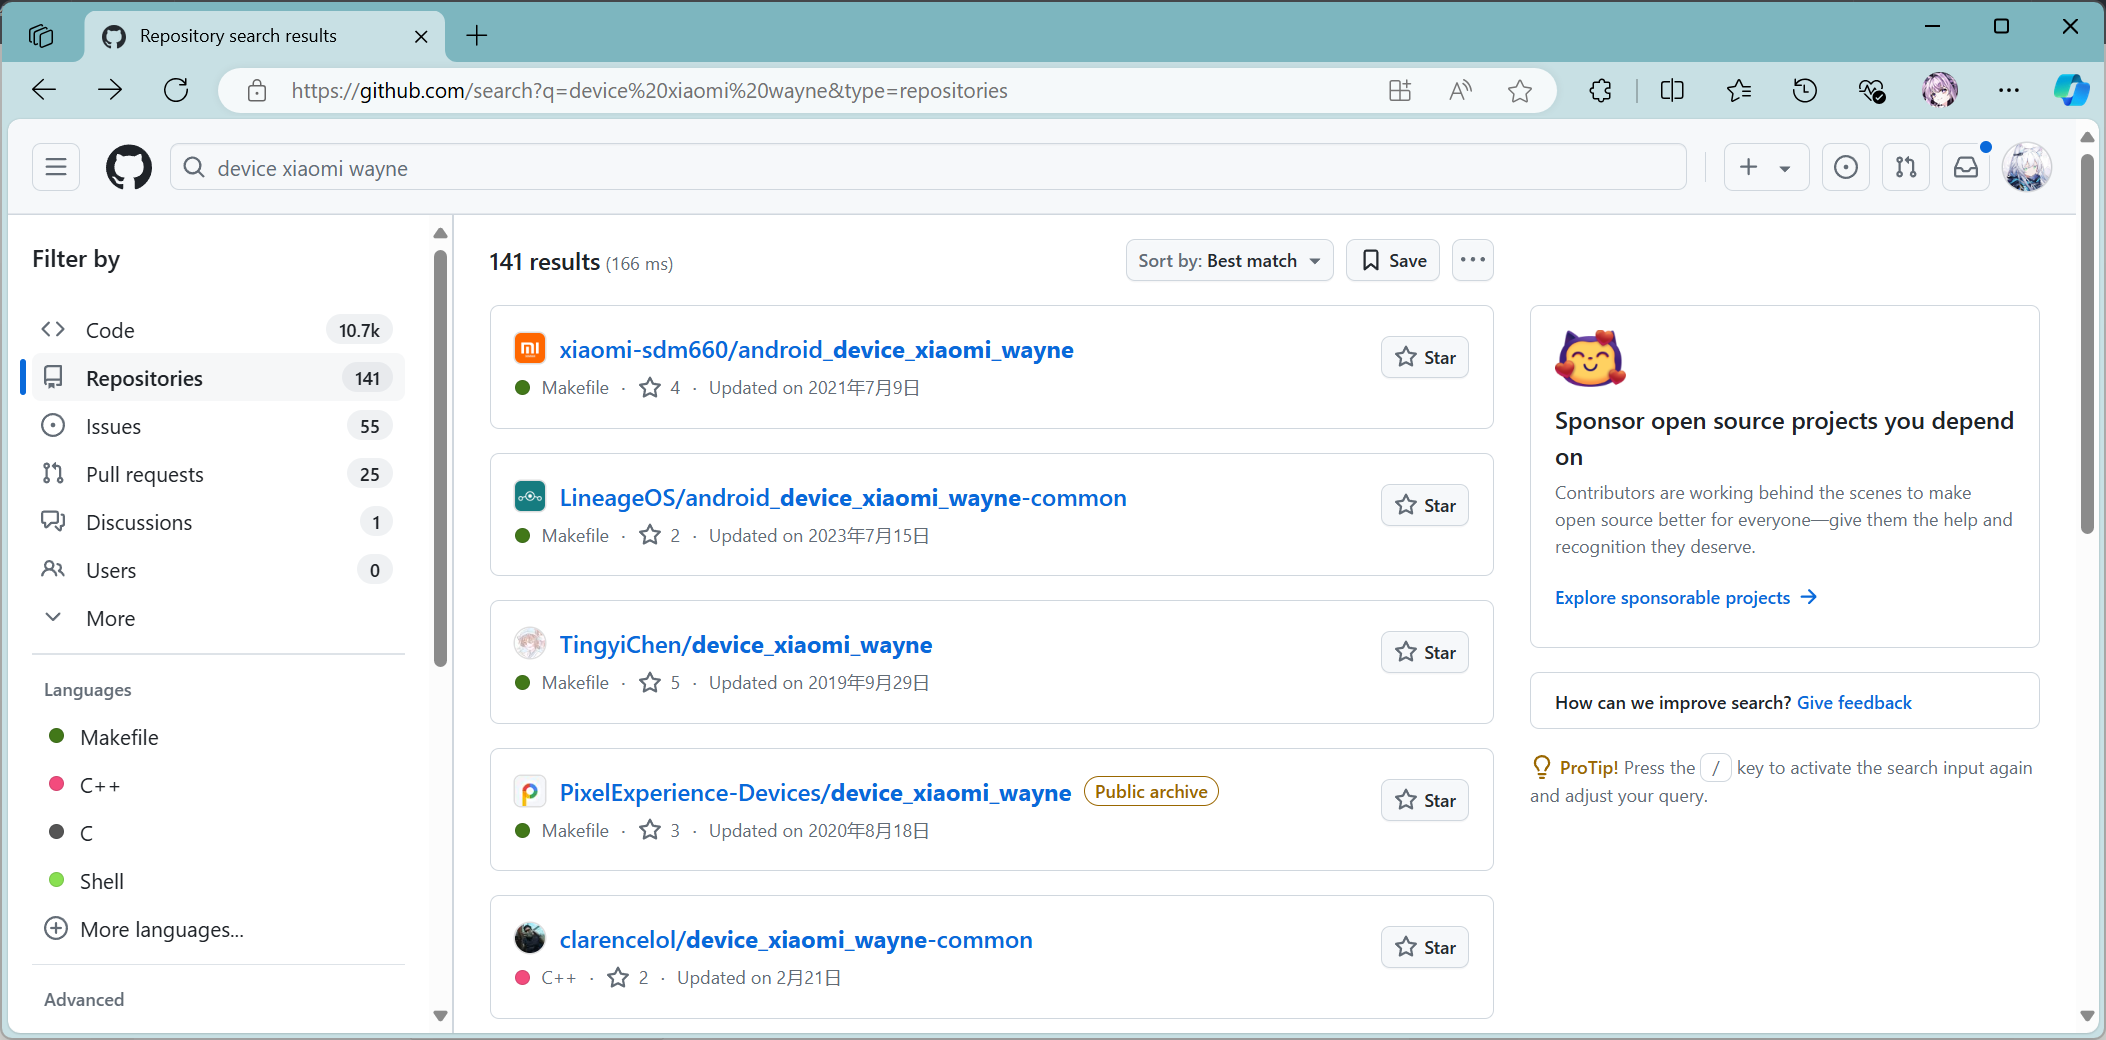This screenshot has width=2106, height=1040.
Task: Select the Discussions filter
Action: coord(218,522)
